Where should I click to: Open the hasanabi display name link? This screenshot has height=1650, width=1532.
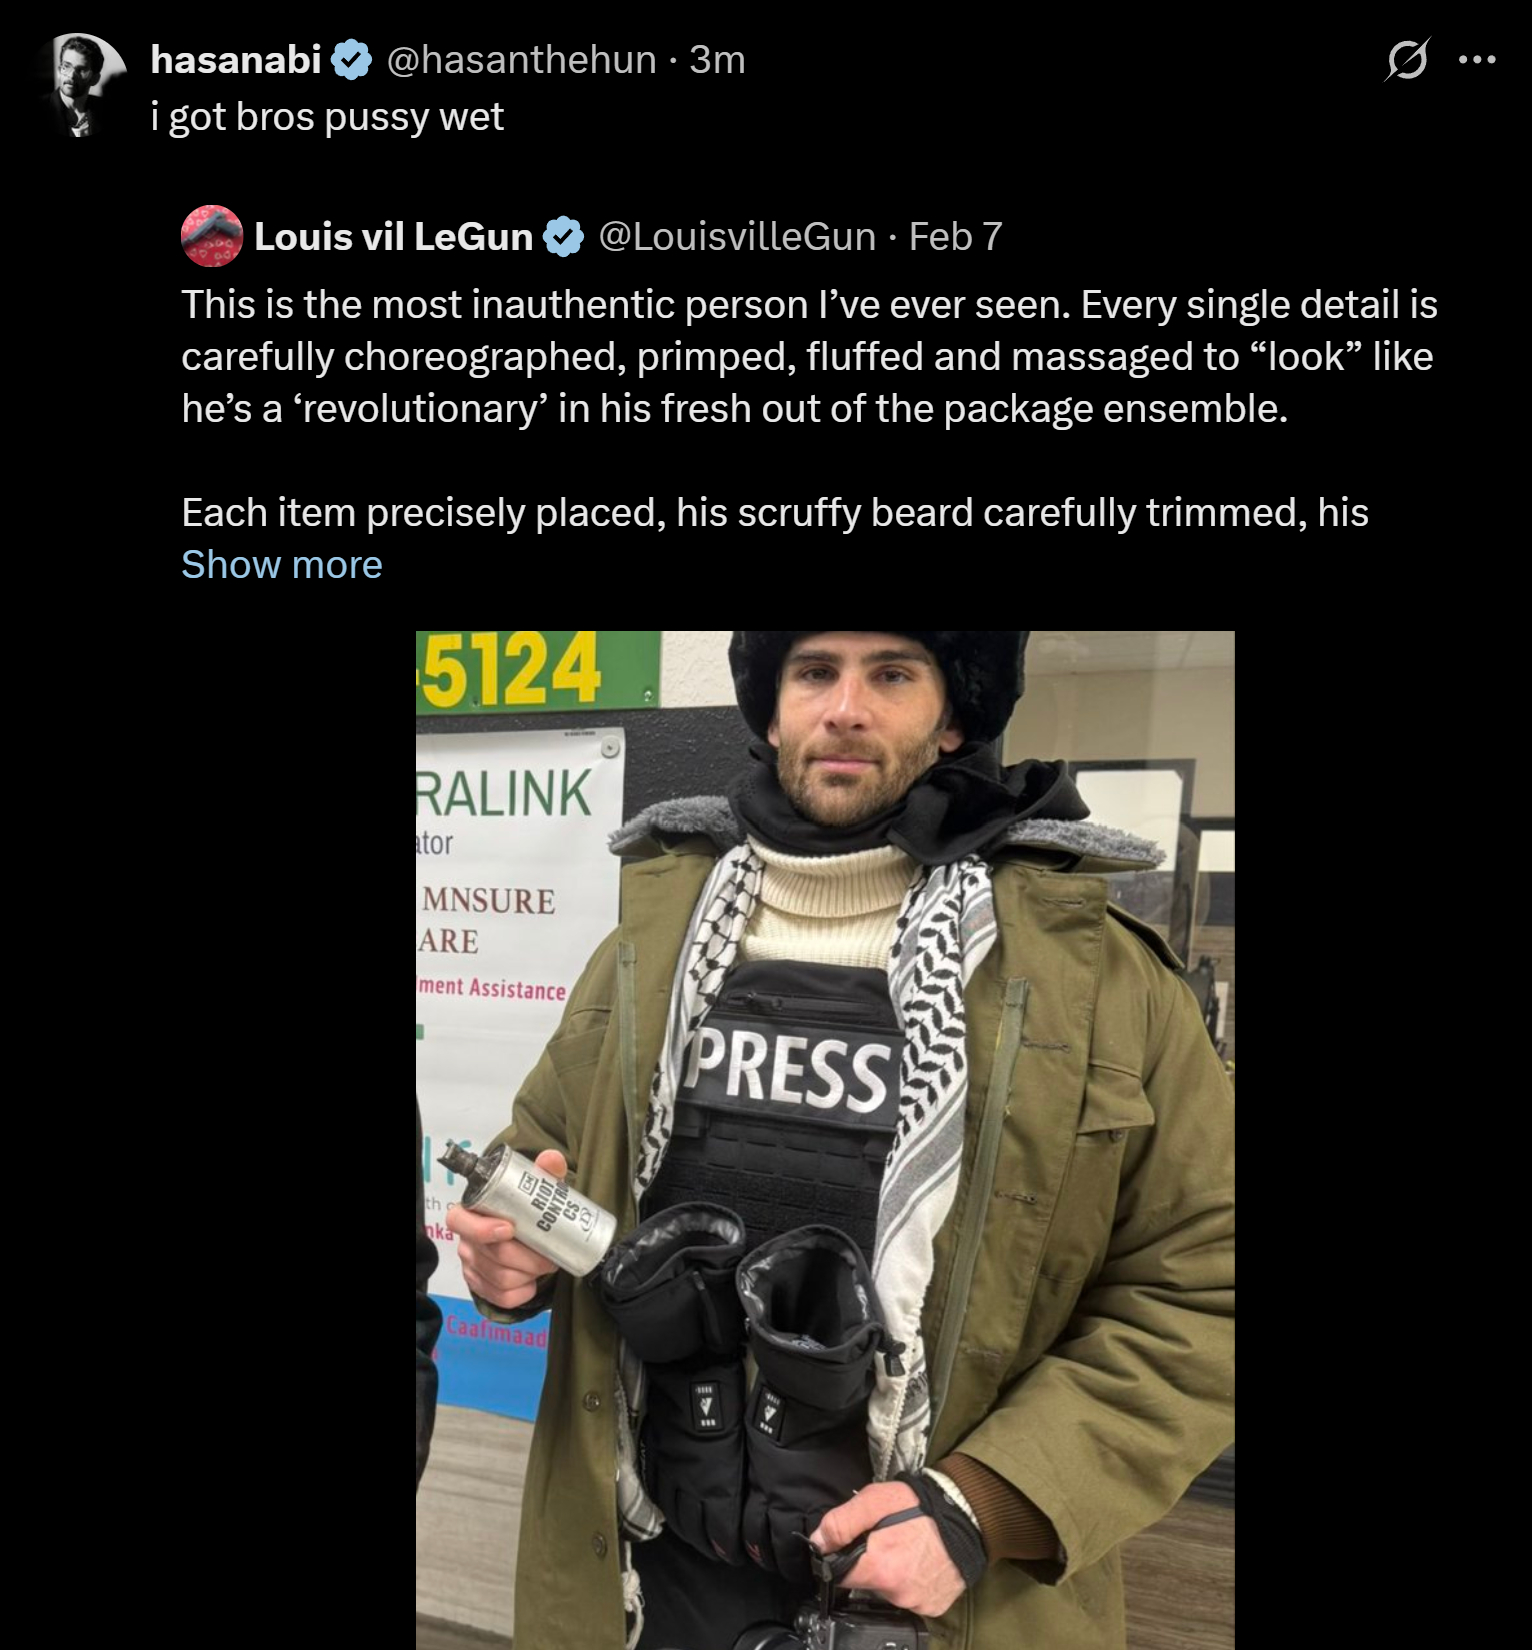[x=236, y=60]
